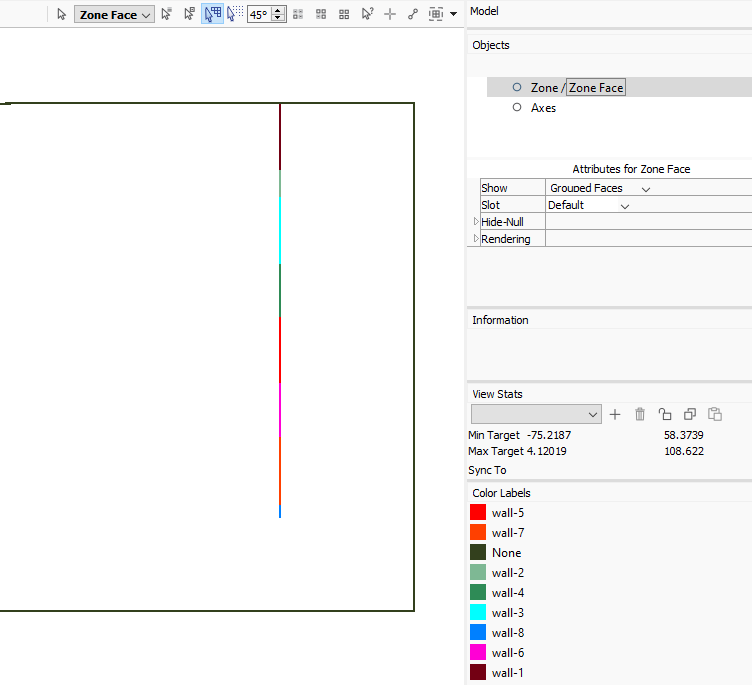Delete view stat with trash icon
This screenshot has height=685, width=752.
pyautogui.click(x=640, y=414)
